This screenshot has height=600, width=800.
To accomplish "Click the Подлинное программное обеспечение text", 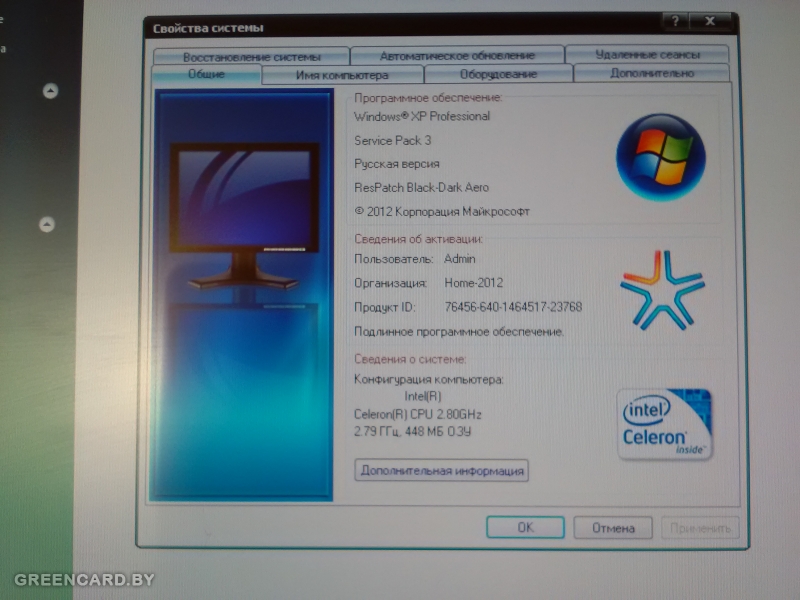I will click(459, 332).
